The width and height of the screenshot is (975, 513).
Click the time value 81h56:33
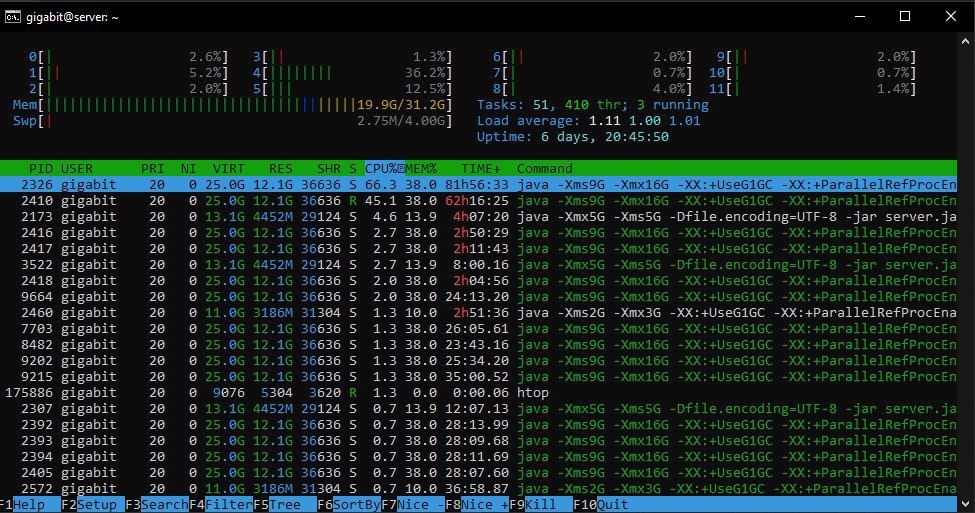point(477,185)
